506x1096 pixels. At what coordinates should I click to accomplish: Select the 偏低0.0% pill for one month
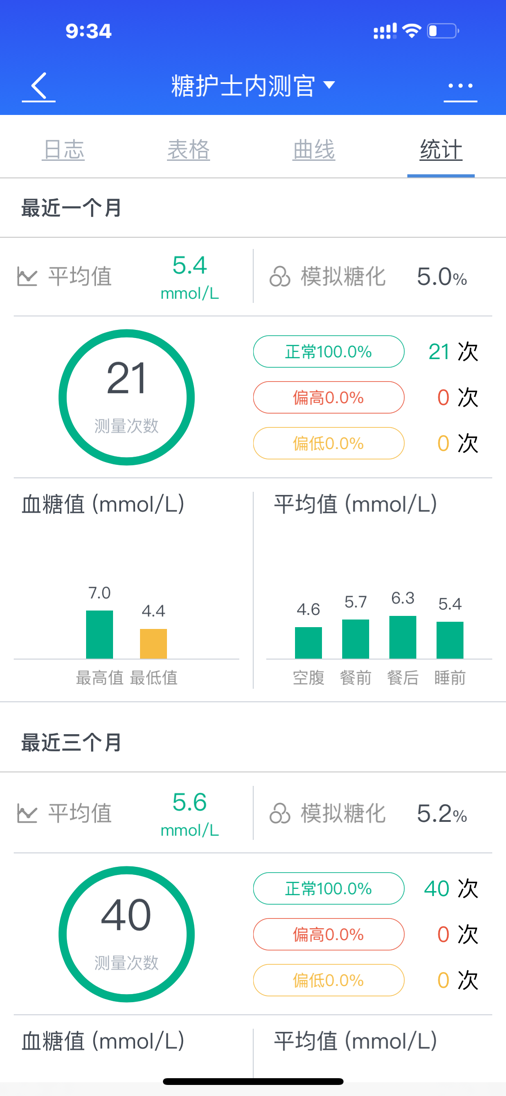coord(328,443)
